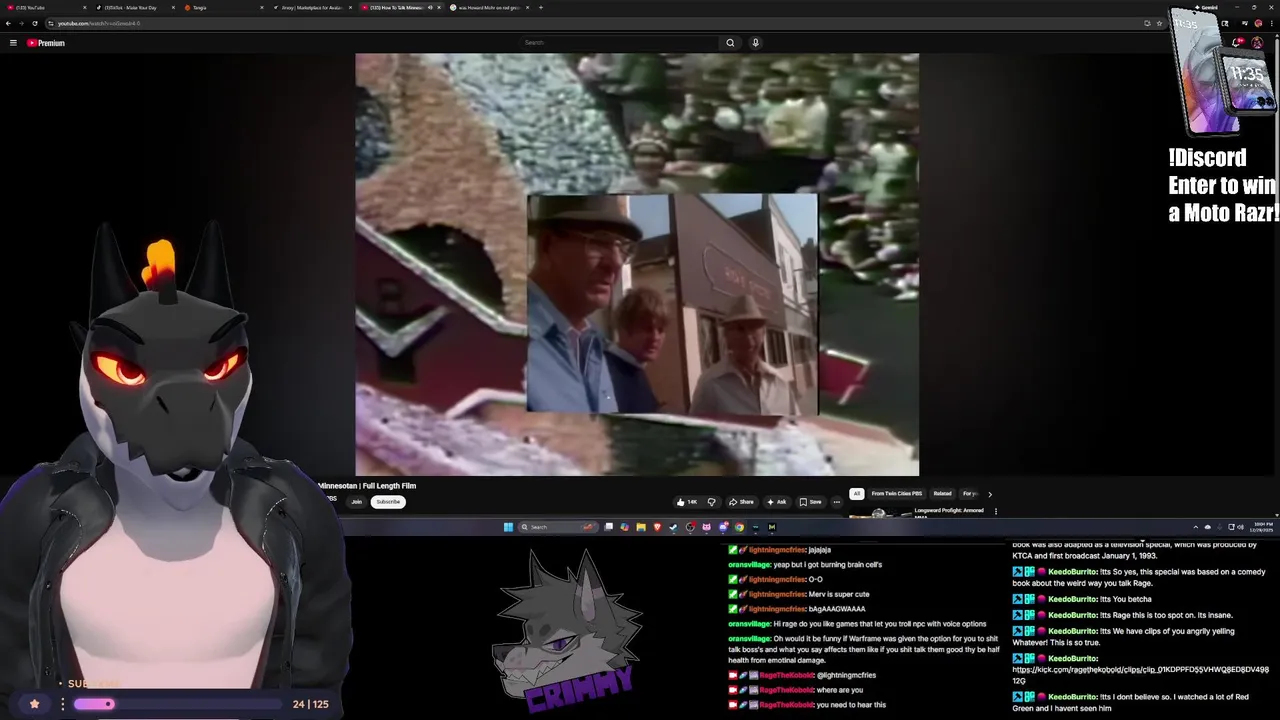Show hidden system tray icons chevron
This screenshot has width=1280, height=720.
click(x=1195, y=527)
